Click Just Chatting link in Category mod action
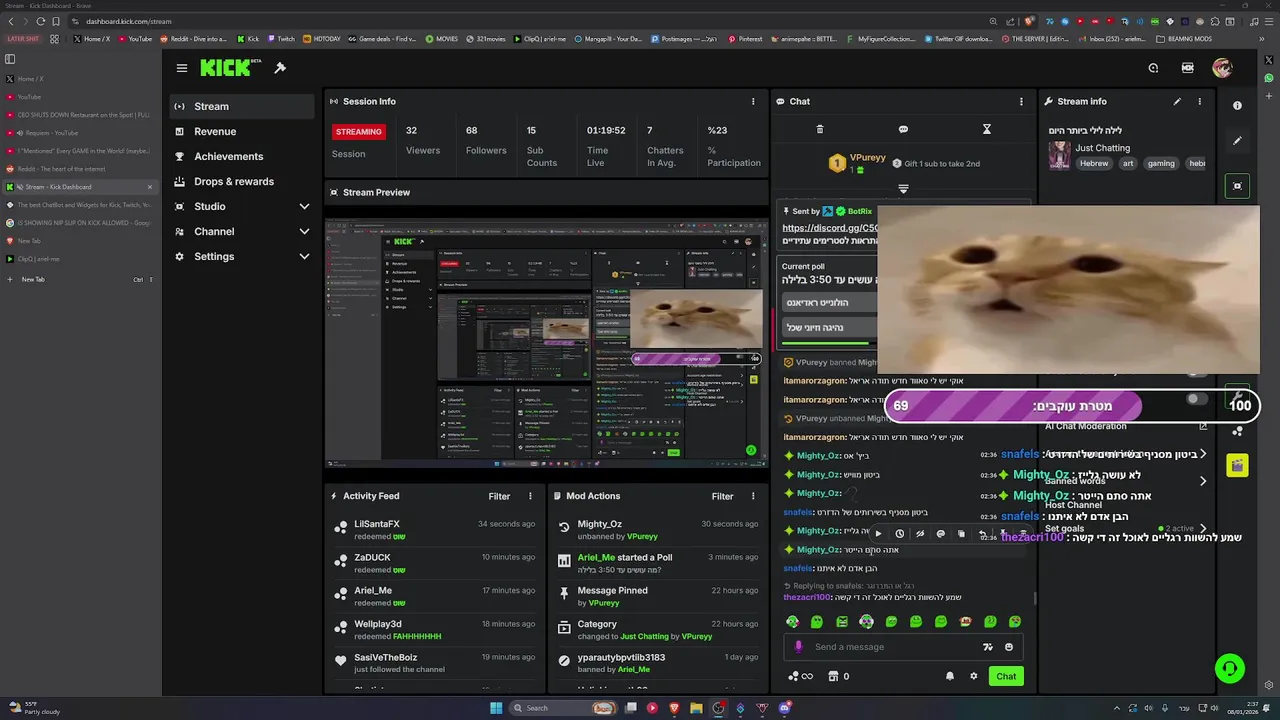Screen dimensions: 1280x720 click(643, 636)
